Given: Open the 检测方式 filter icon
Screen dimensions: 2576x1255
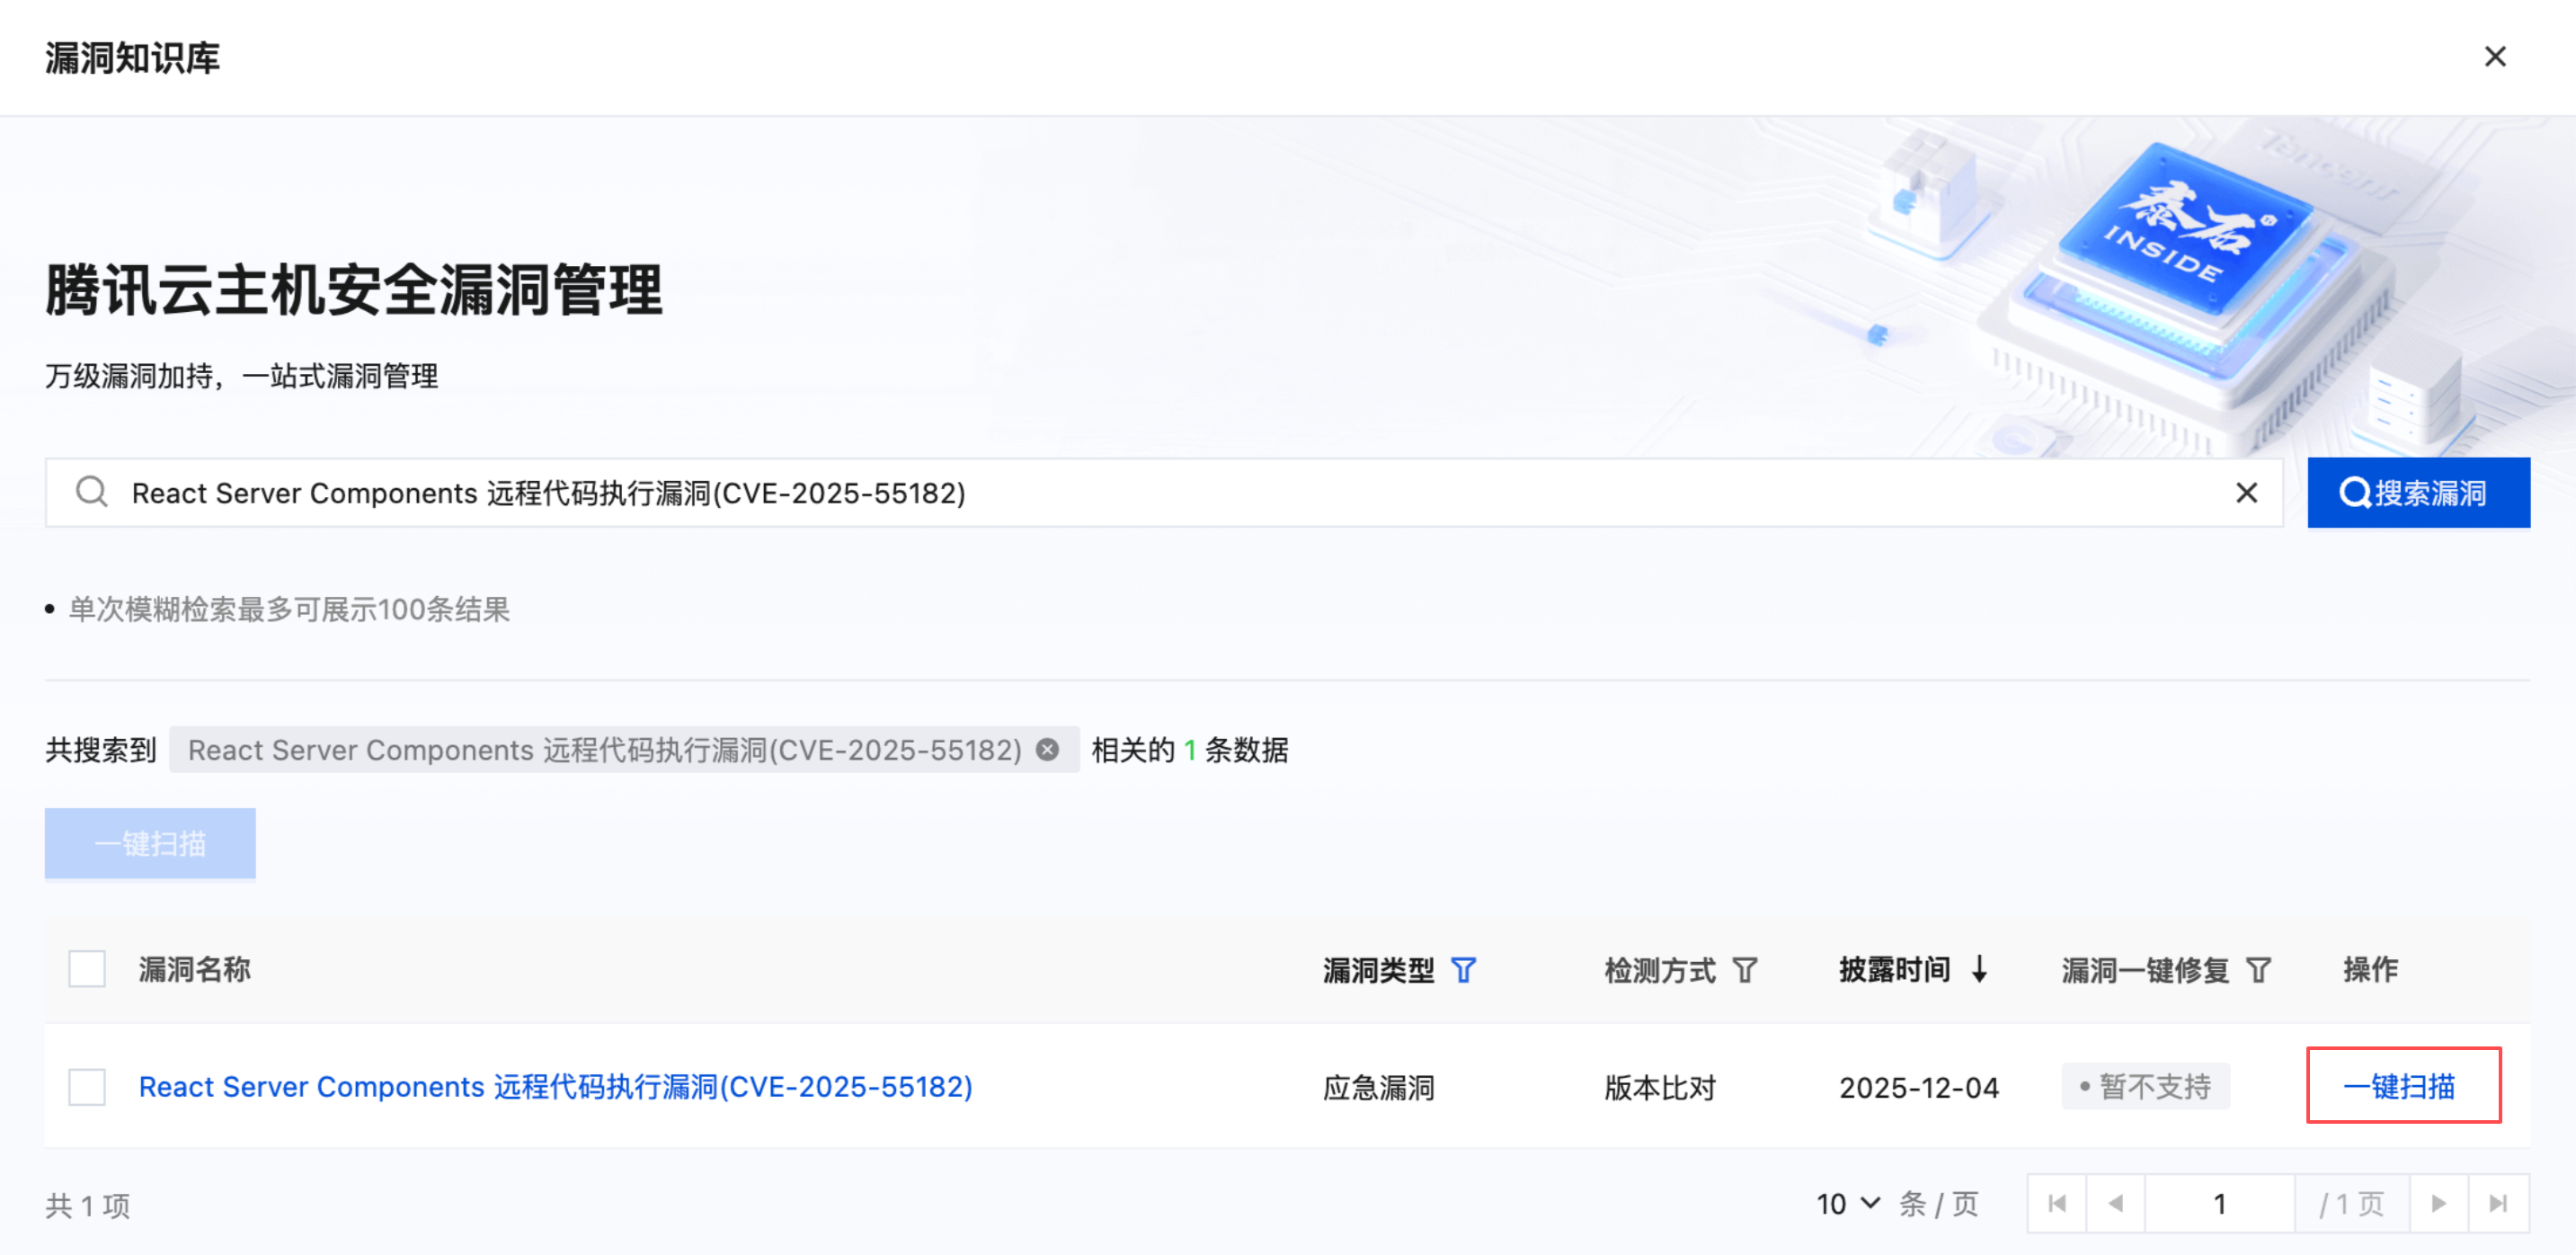Looking at the screenshot, I should (1745, 970).
